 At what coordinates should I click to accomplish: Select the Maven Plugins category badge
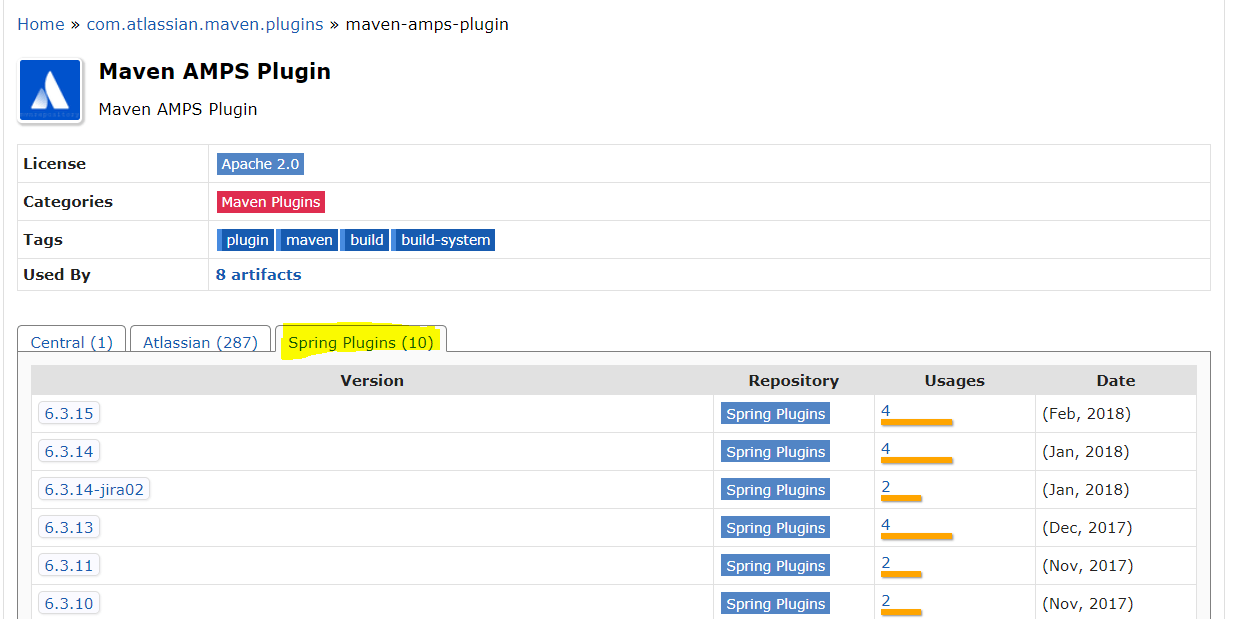point(271,202)
